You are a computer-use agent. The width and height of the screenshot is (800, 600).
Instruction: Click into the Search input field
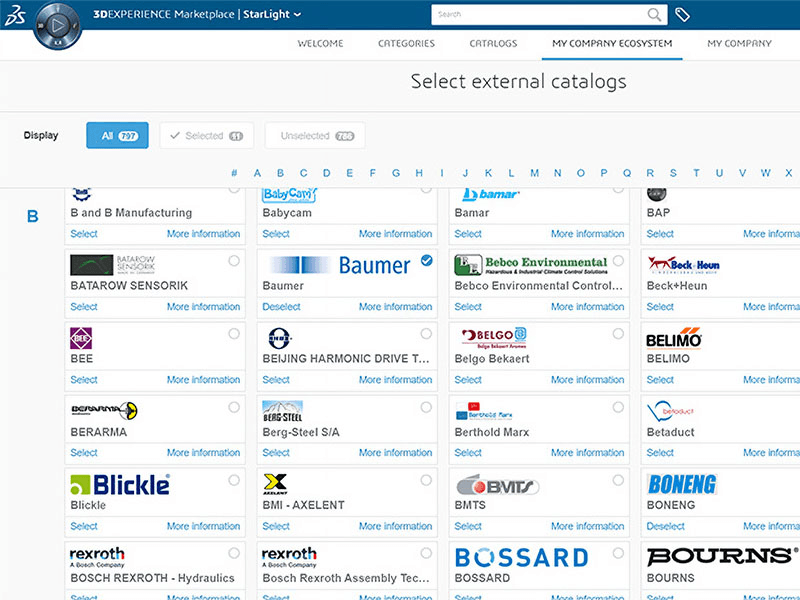click(540, 15)
